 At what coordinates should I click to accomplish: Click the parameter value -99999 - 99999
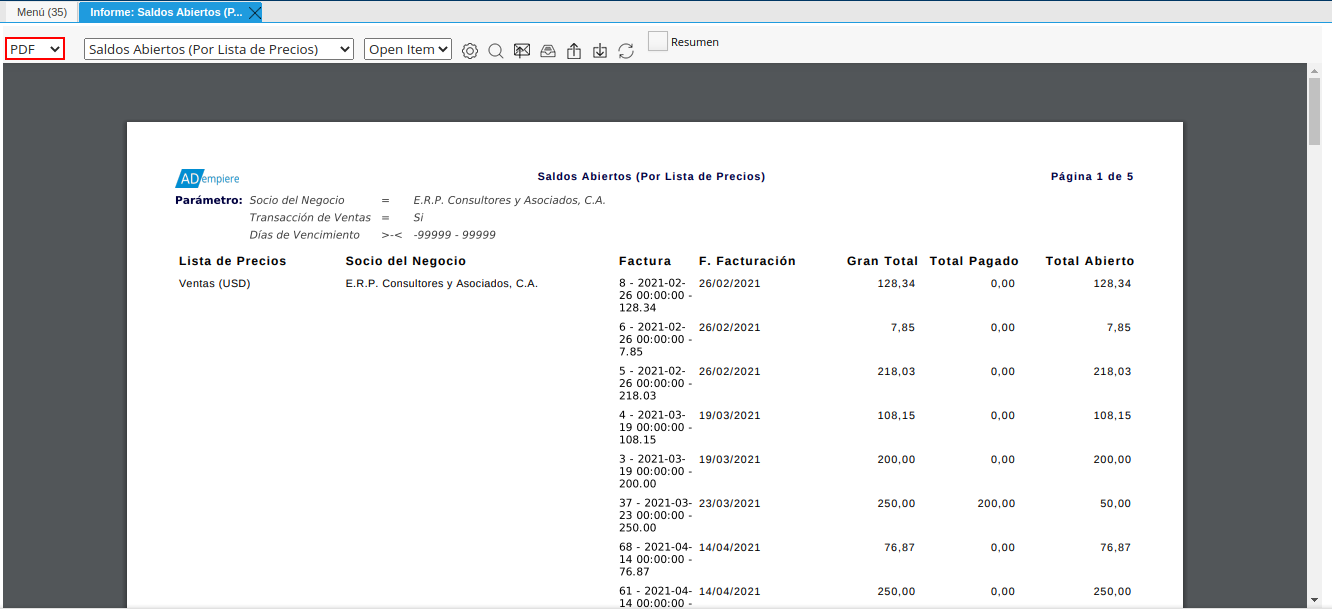click(455, 235)
